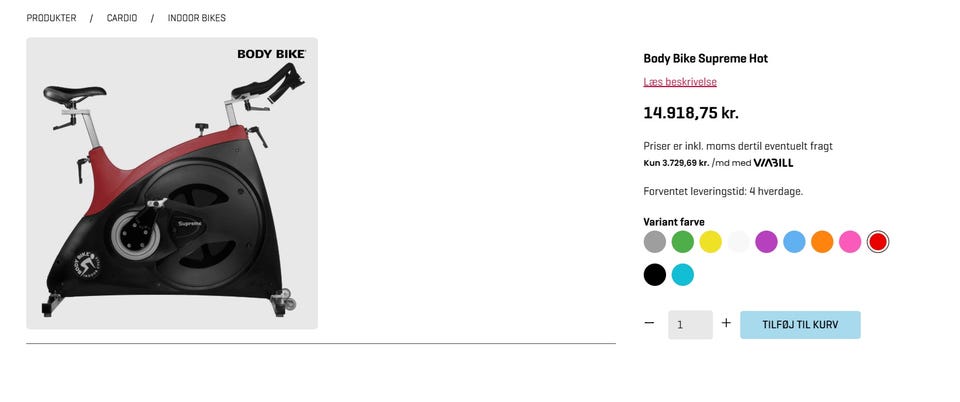Increase quantity with the plus icon
The height and width of the screenshot is (402, 960).
726,323
